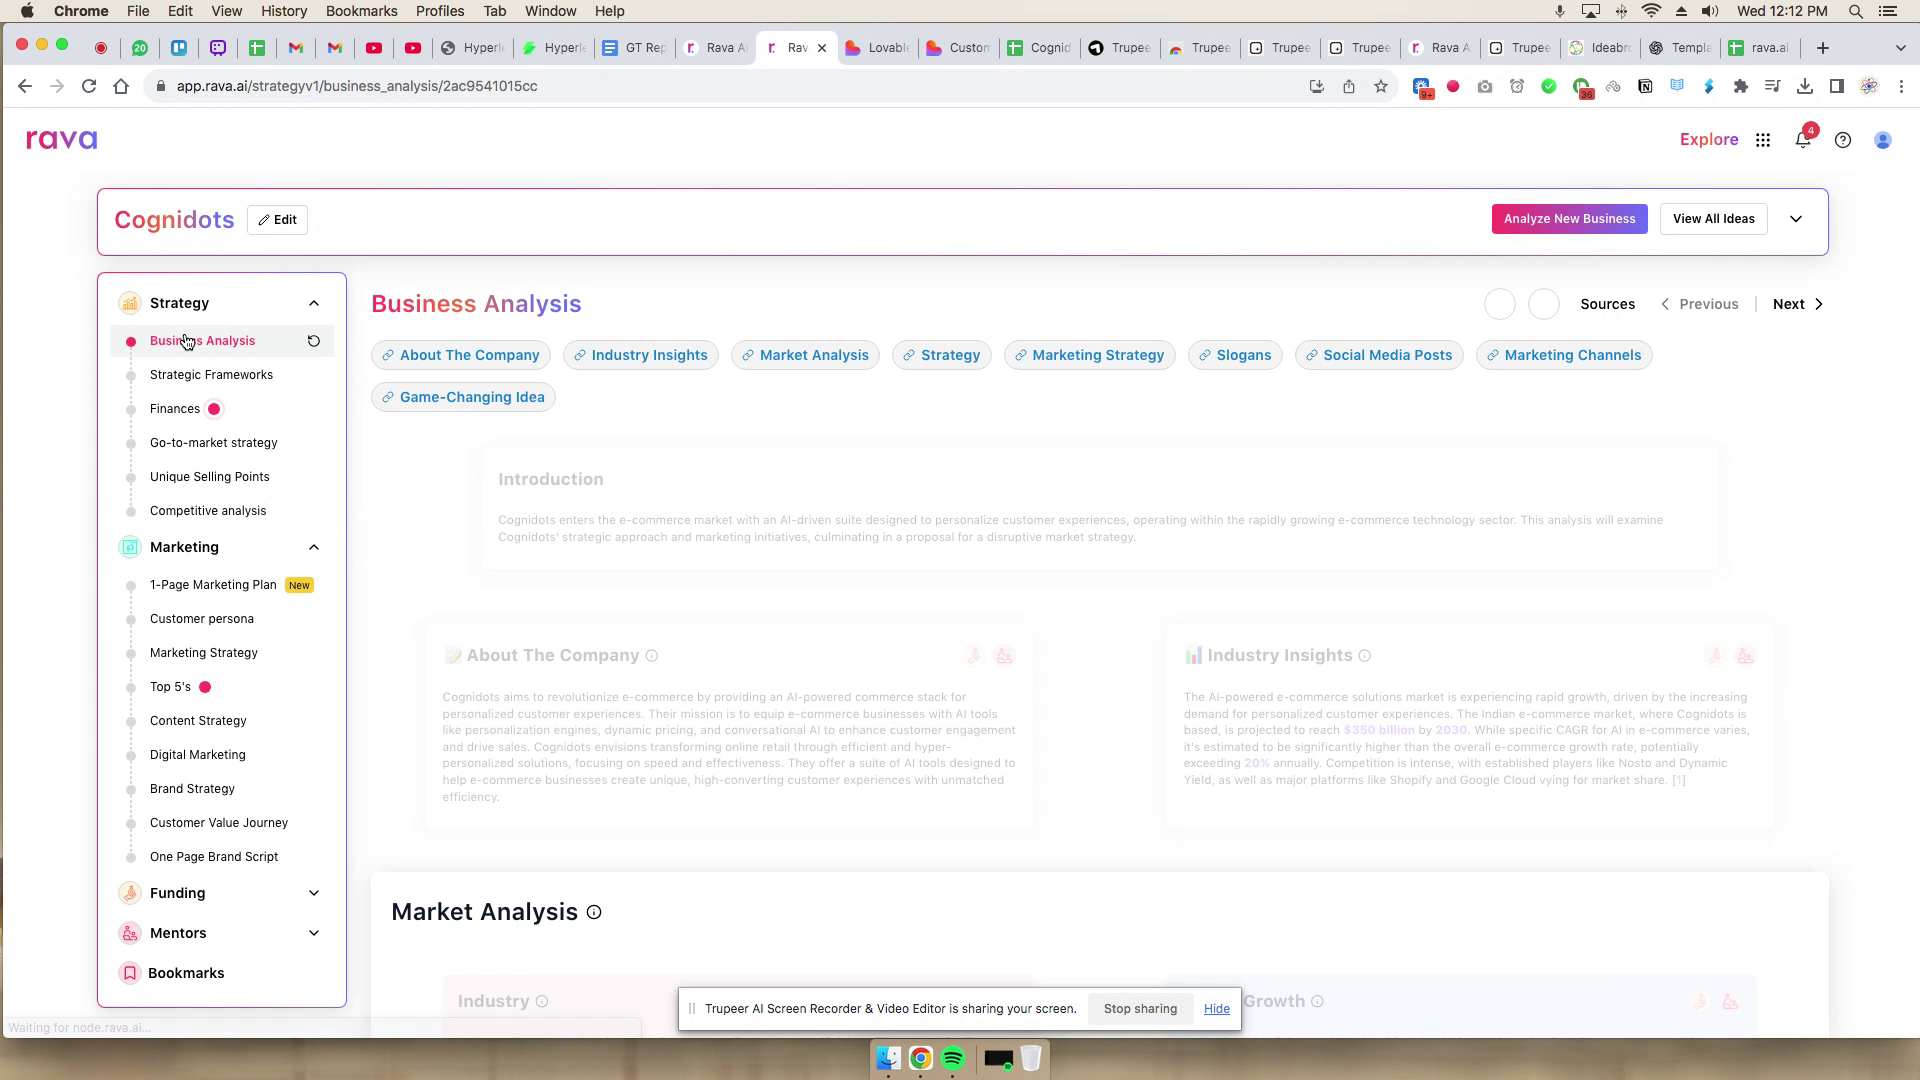Click the Marketing section icon in sidebar

(x=130, y=547)
